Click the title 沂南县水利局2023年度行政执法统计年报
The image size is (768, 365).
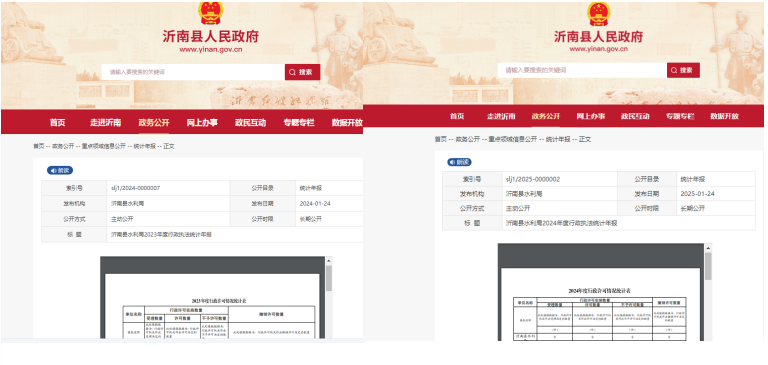tap(162, 235)
